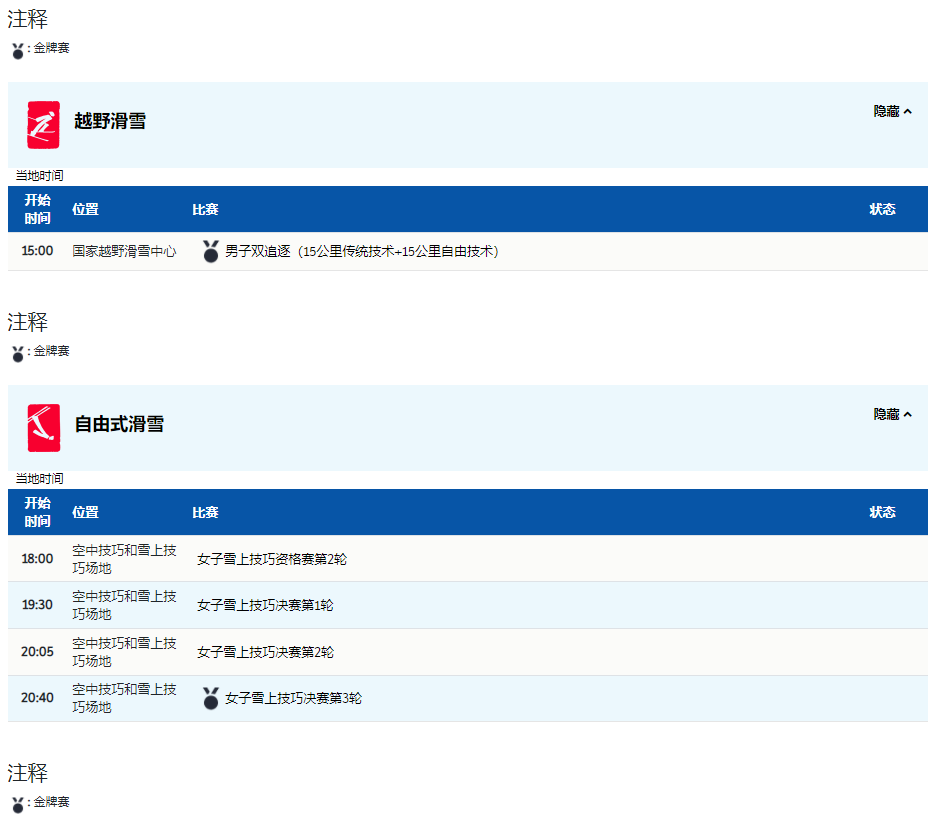Select the 越野滑雪 section title
Screen dimensions: 928x820
[x=110, y=121]
